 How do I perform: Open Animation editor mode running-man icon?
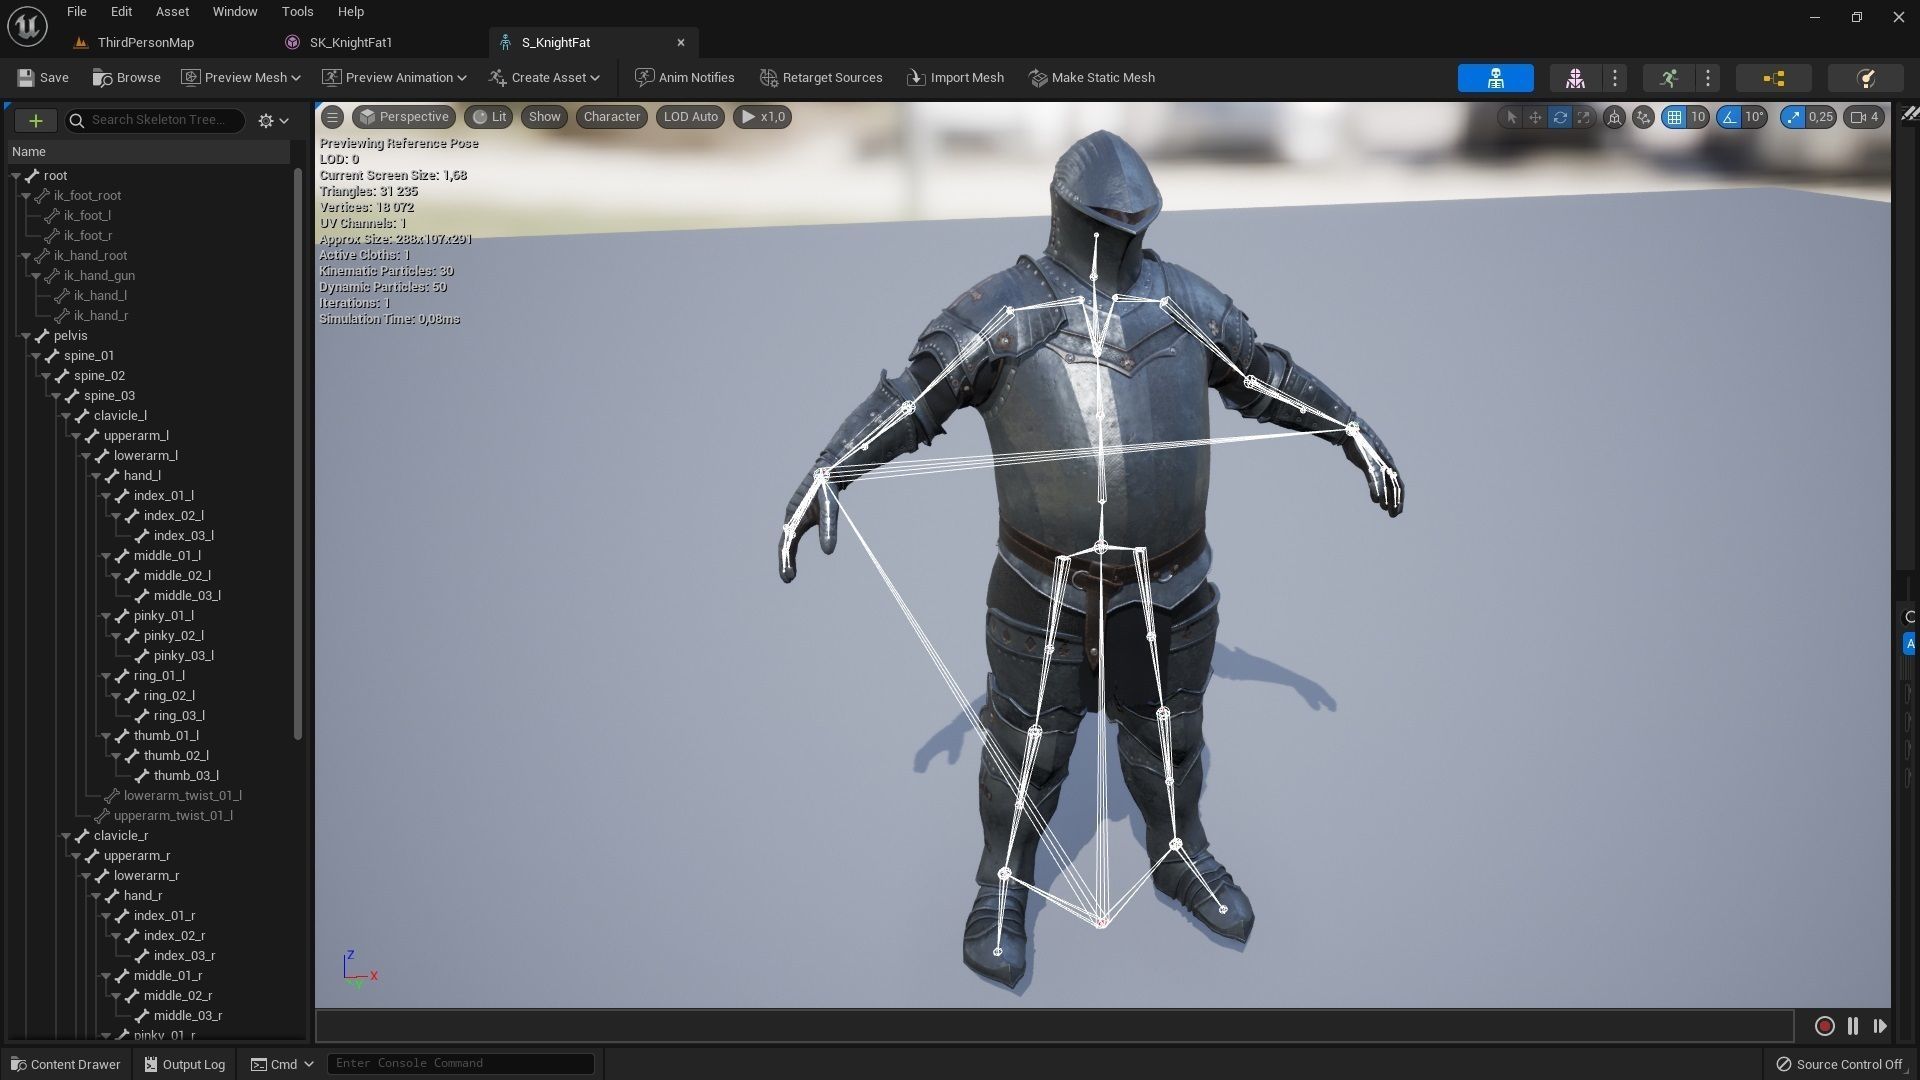(1668, 78)
